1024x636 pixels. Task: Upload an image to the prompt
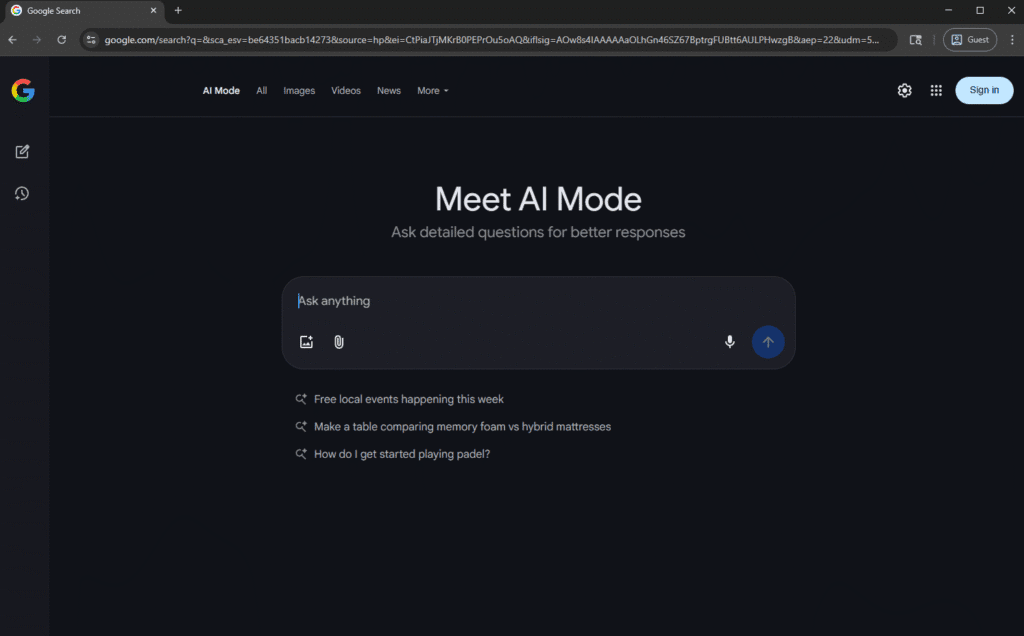tap(306, 341)
